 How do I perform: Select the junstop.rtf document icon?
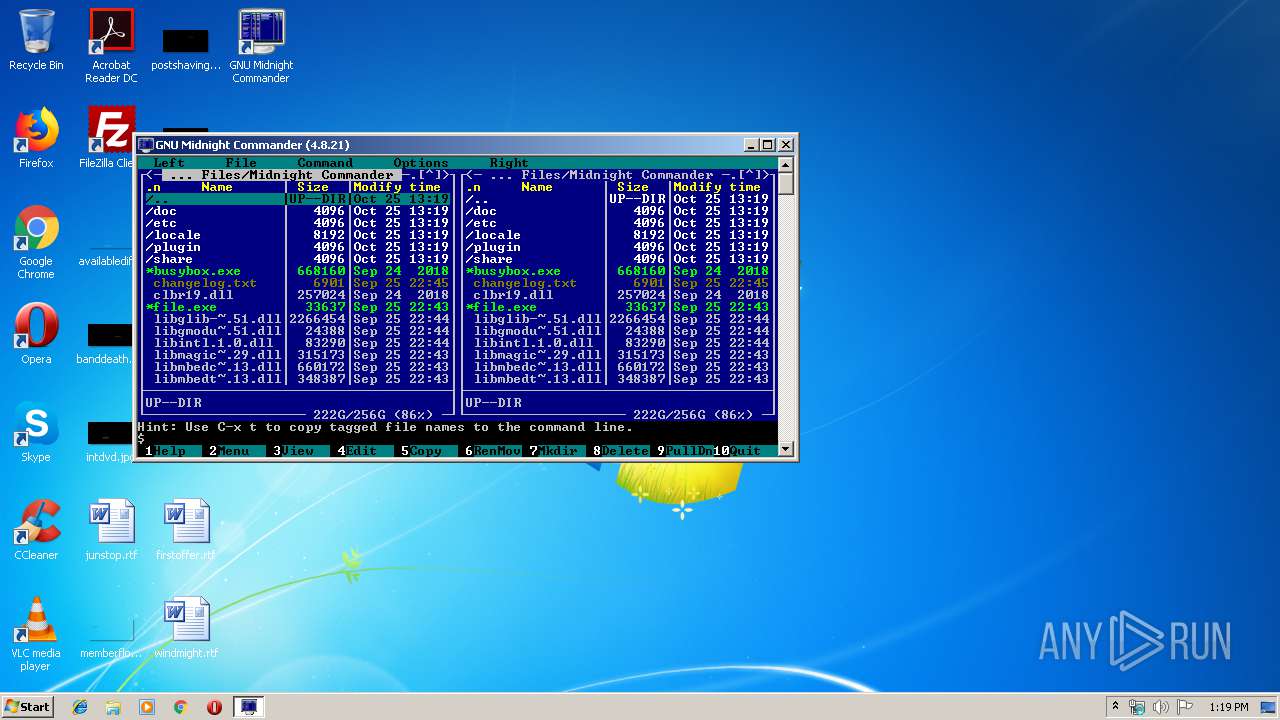(x=111, y=530)
